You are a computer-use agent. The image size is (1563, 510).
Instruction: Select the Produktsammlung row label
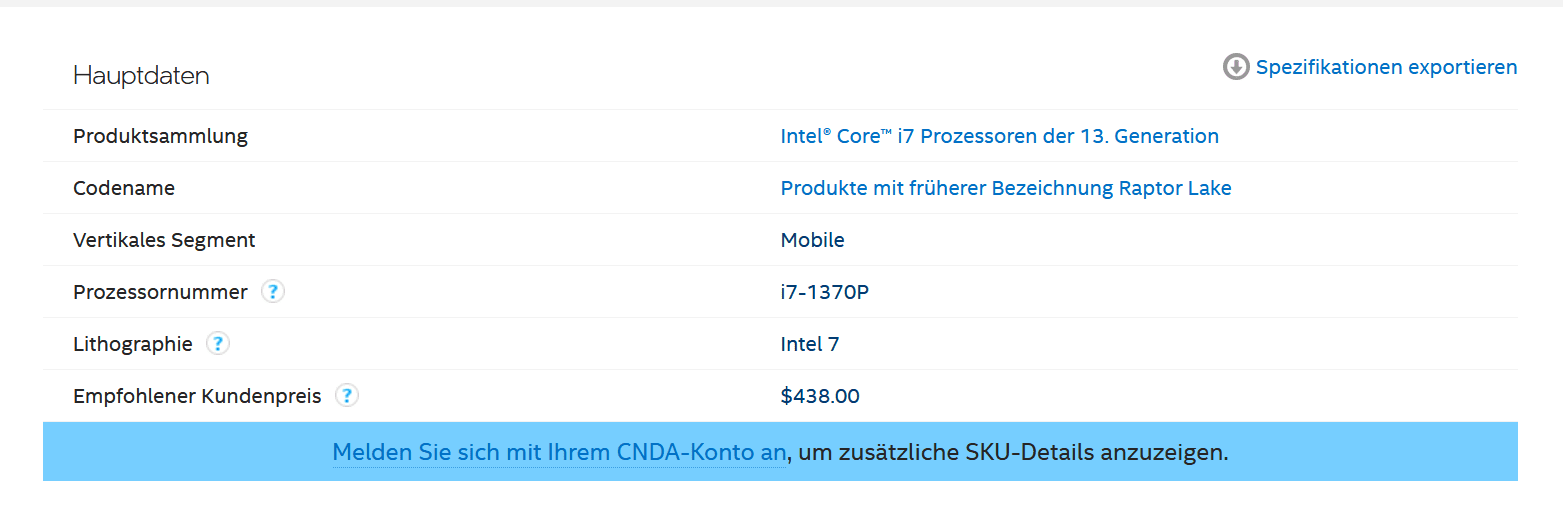pos(160,136)
